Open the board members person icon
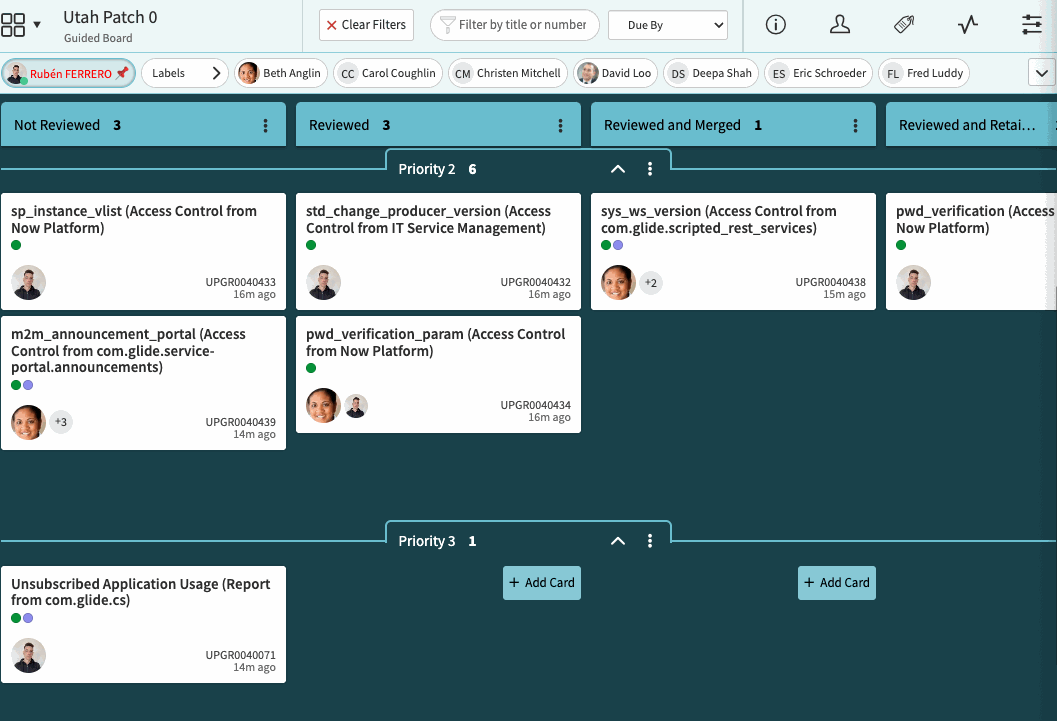The height and width of the screenshot is (721, 1057). 840,25
